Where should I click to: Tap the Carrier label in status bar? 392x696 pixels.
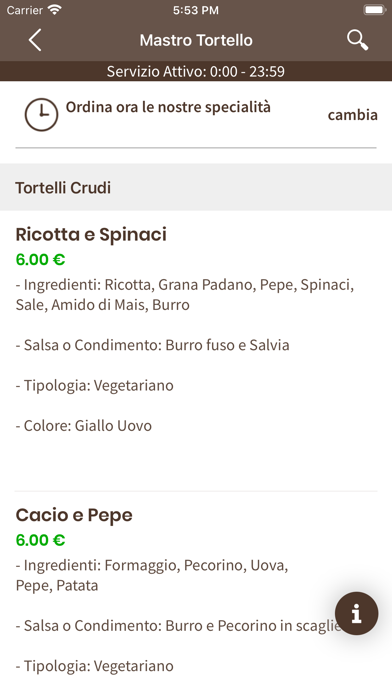tap(24, 10)
